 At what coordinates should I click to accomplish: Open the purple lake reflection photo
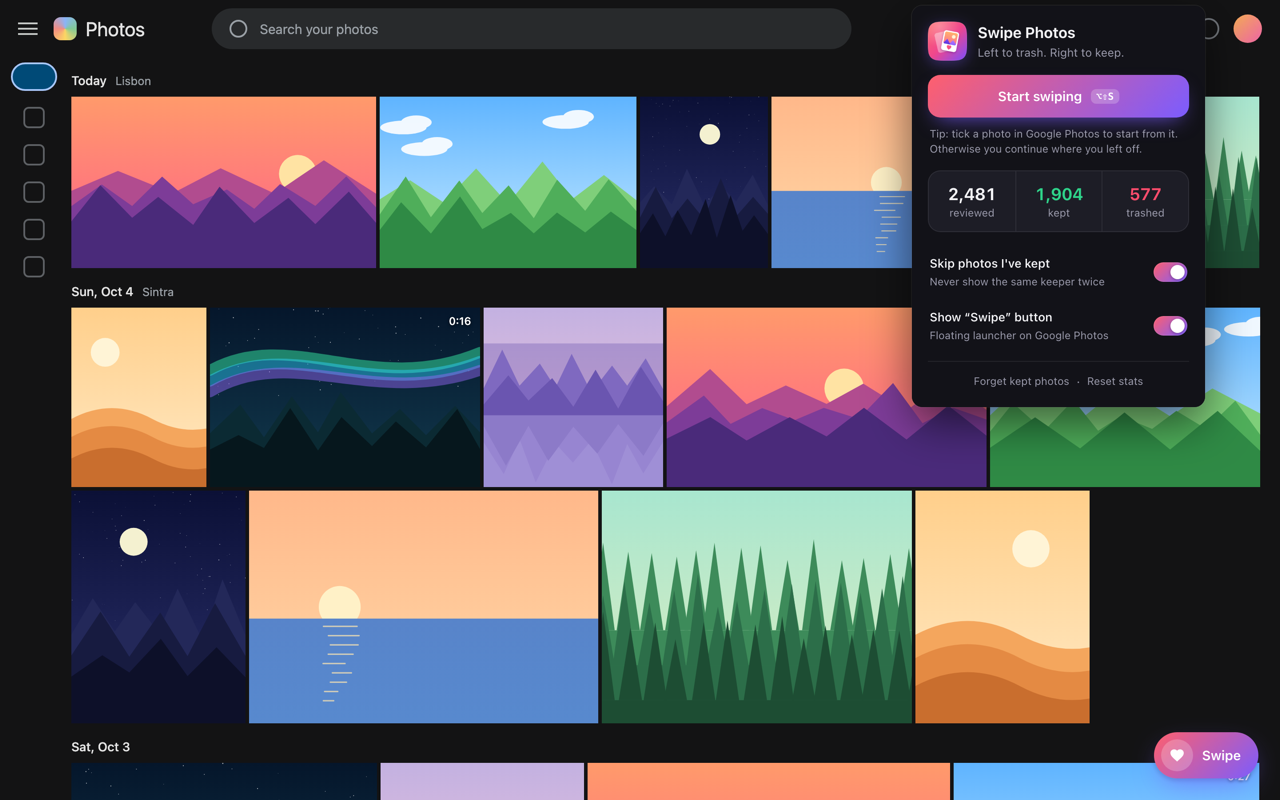(573, 397)
